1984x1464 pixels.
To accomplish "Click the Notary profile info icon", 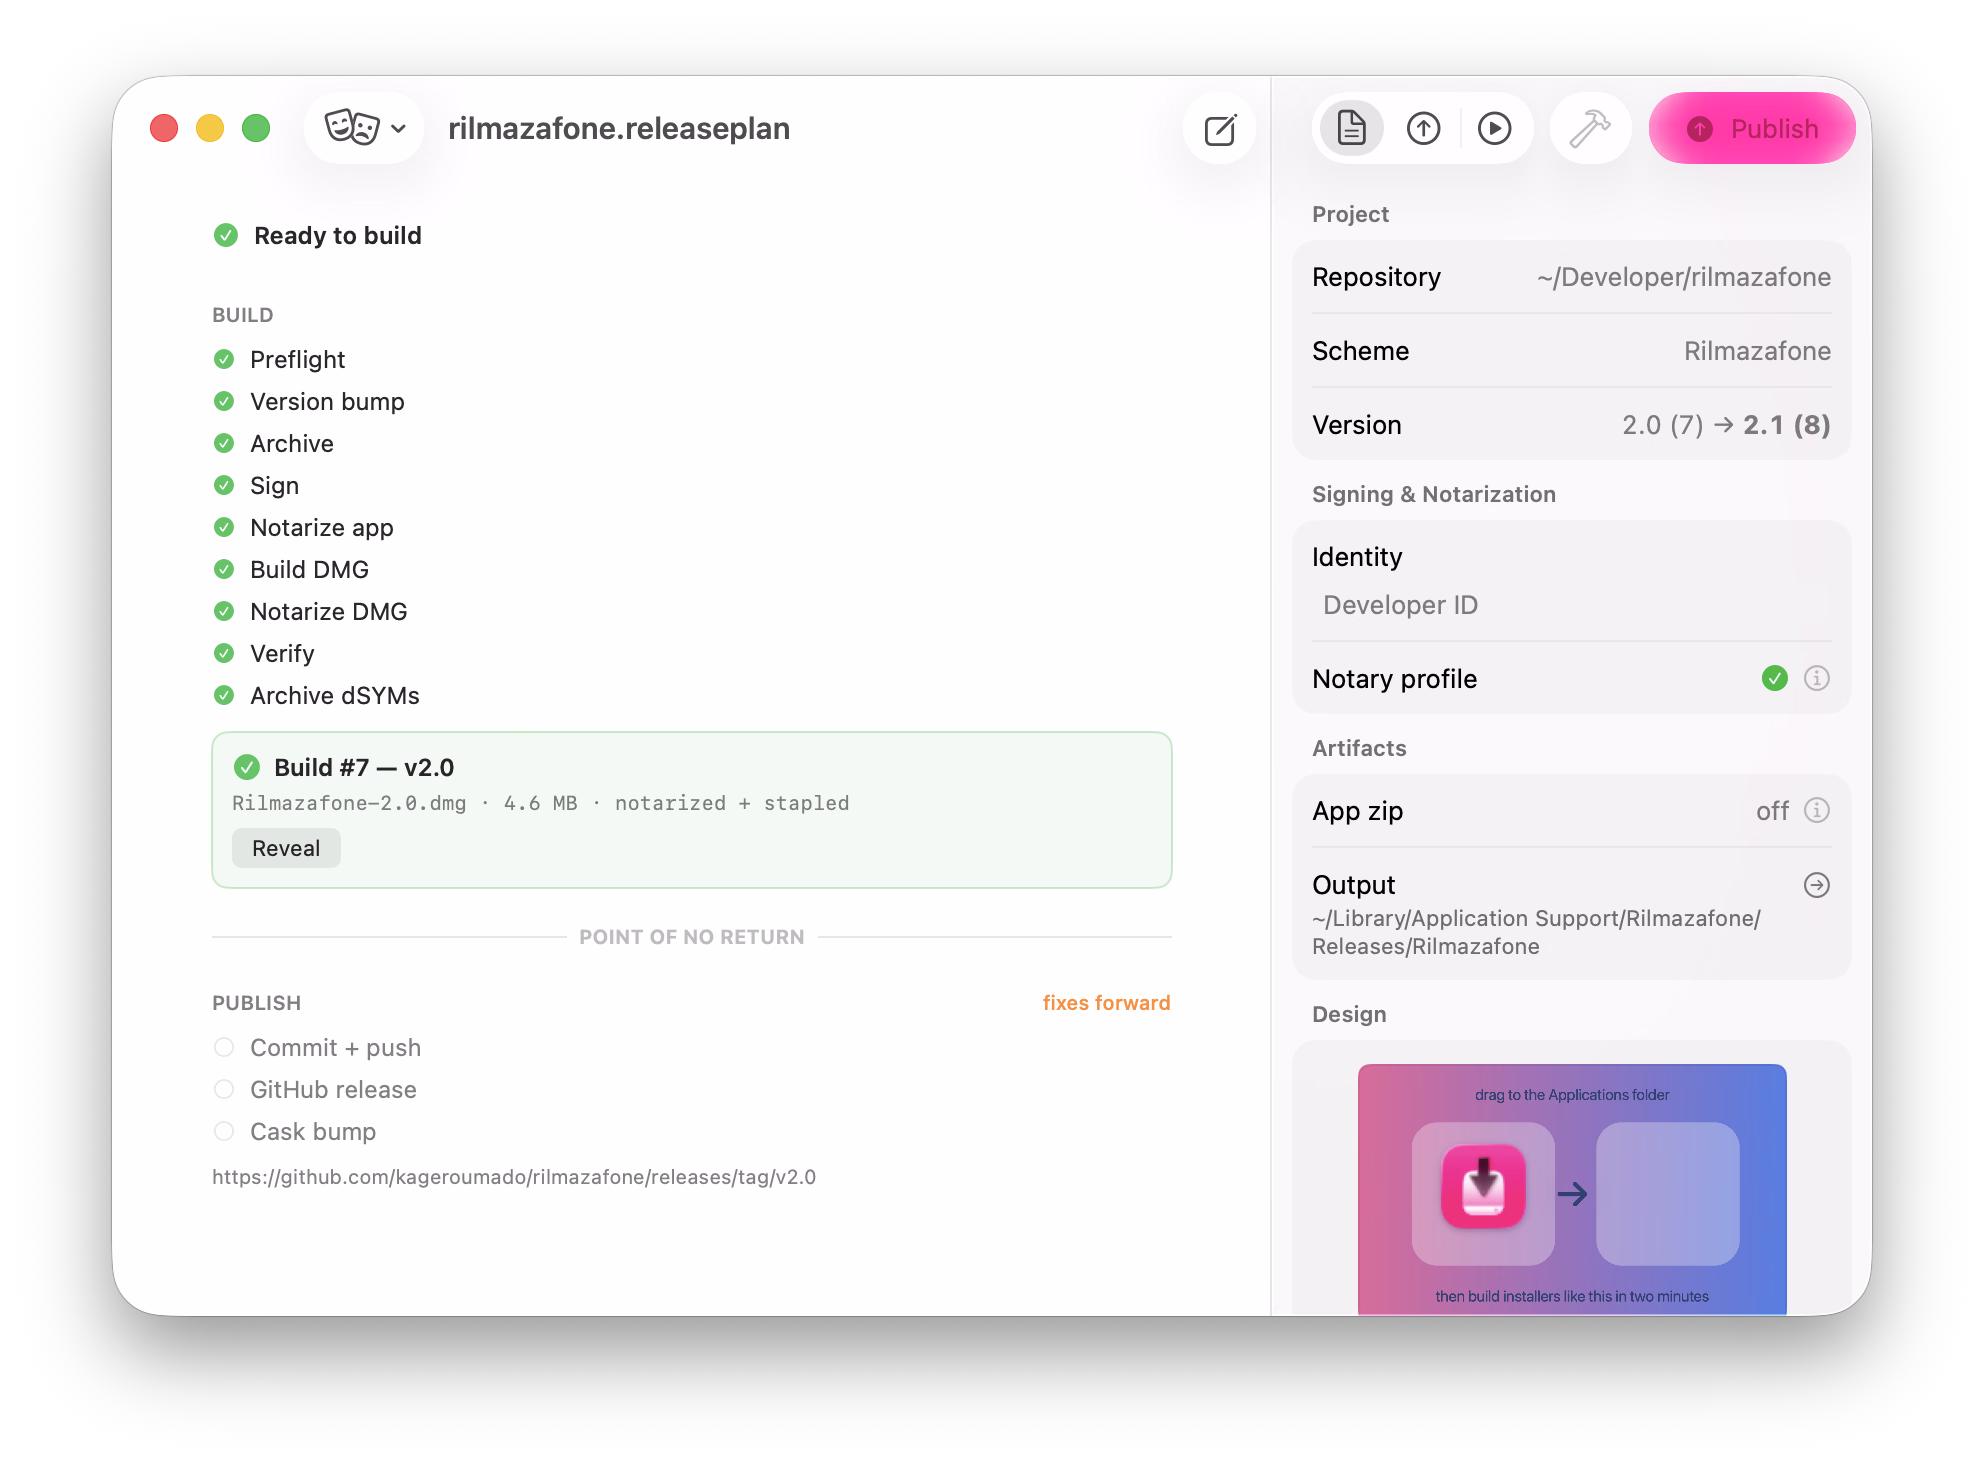I will 1817,678.
